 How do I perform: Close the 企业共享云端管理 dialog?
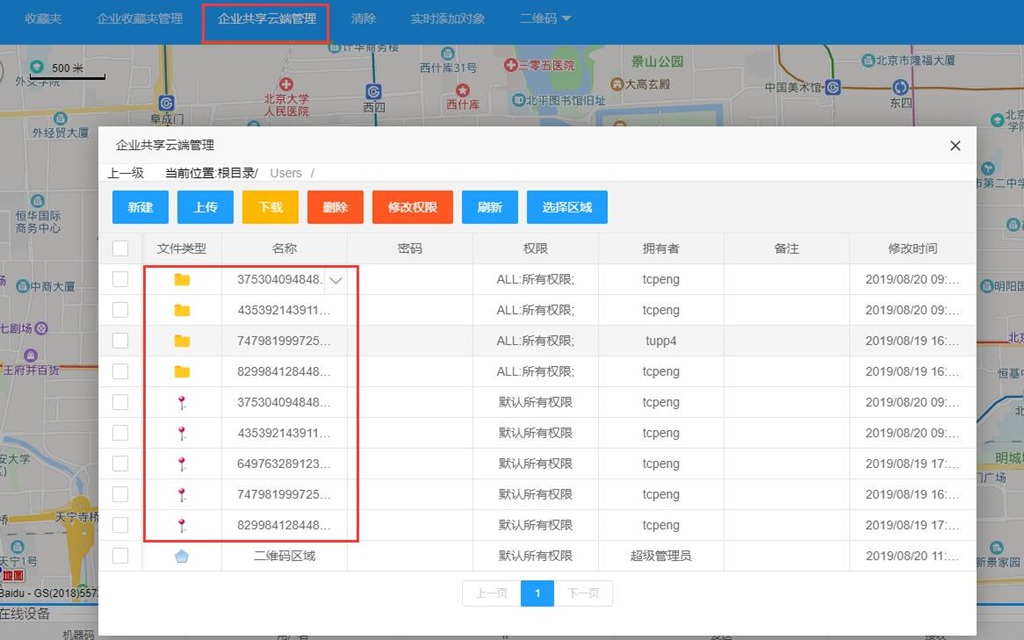pos(955,146)
